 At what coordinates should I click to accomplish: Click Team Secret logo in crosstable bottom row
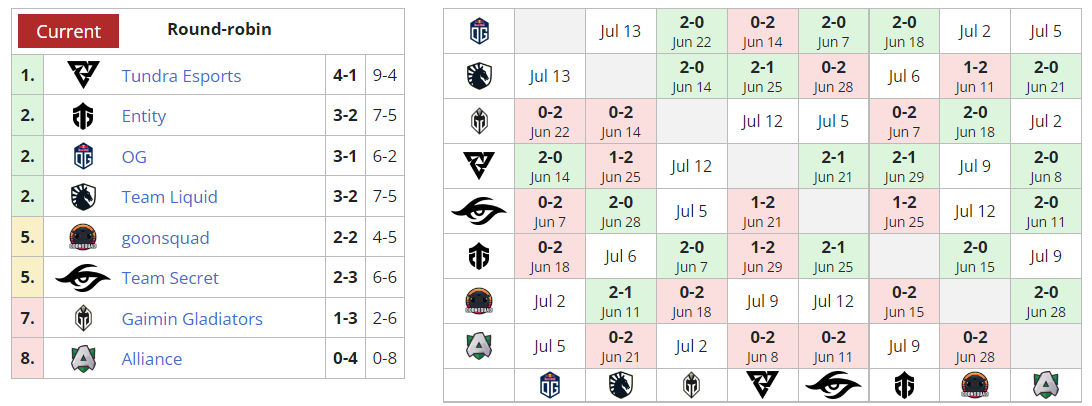pyautogui.click(x=833, y=386)
